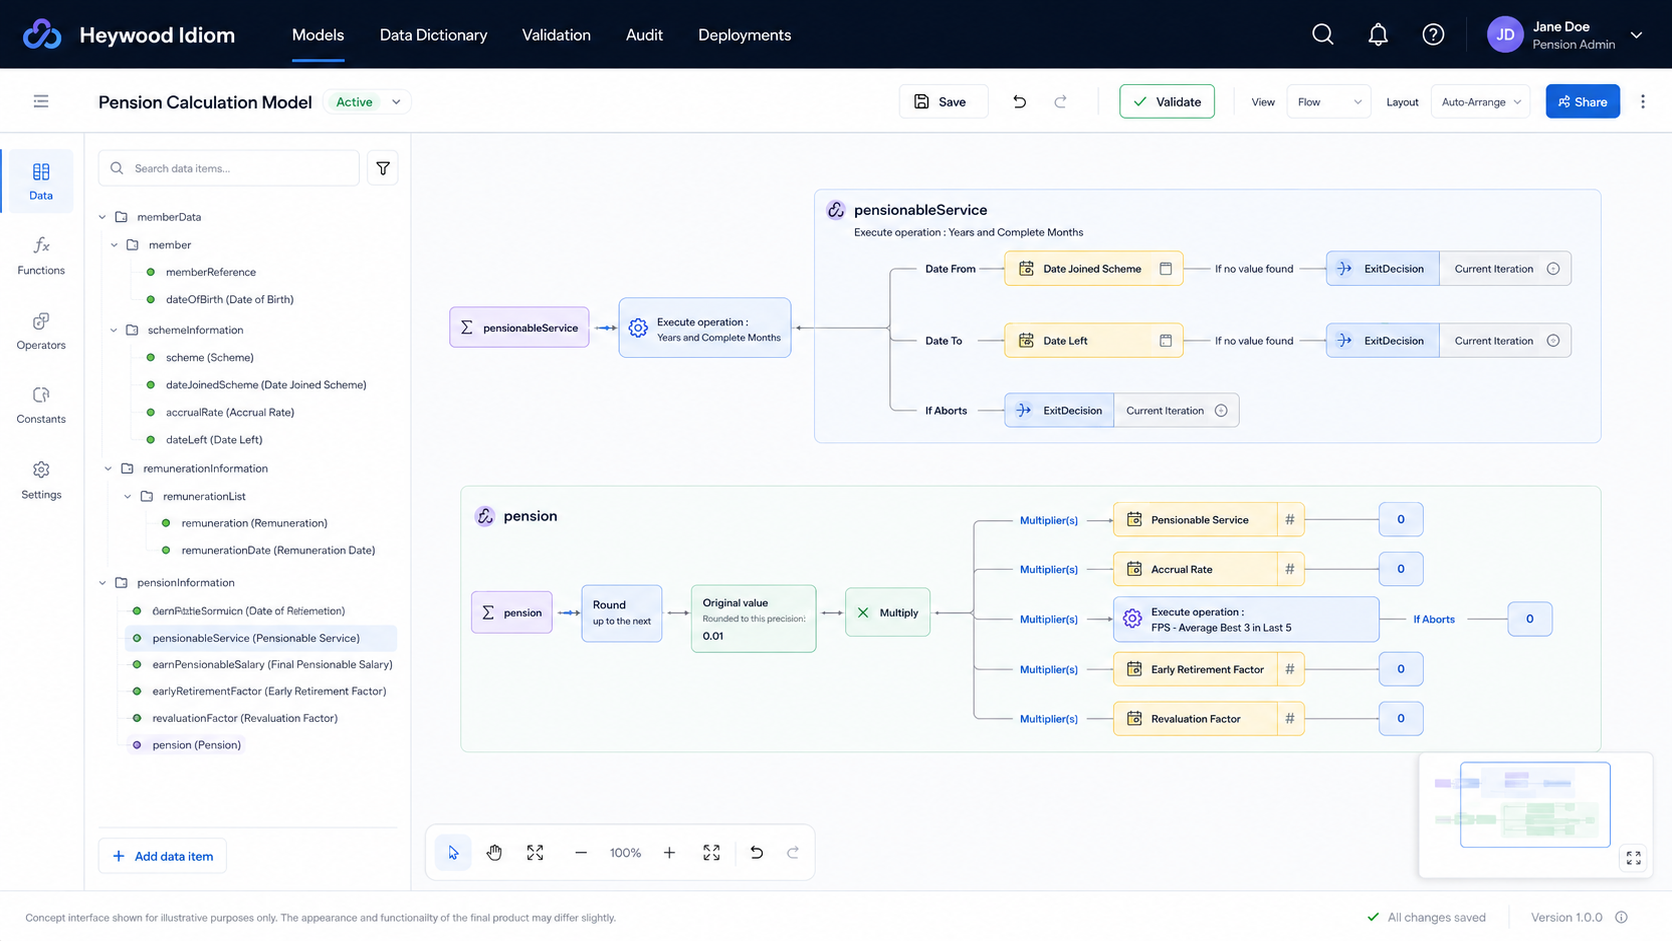Viewport: 1672px width, 941px height.
Task: Open the Auto-Arrange layout dropdown
Action: click(1480, 102)
